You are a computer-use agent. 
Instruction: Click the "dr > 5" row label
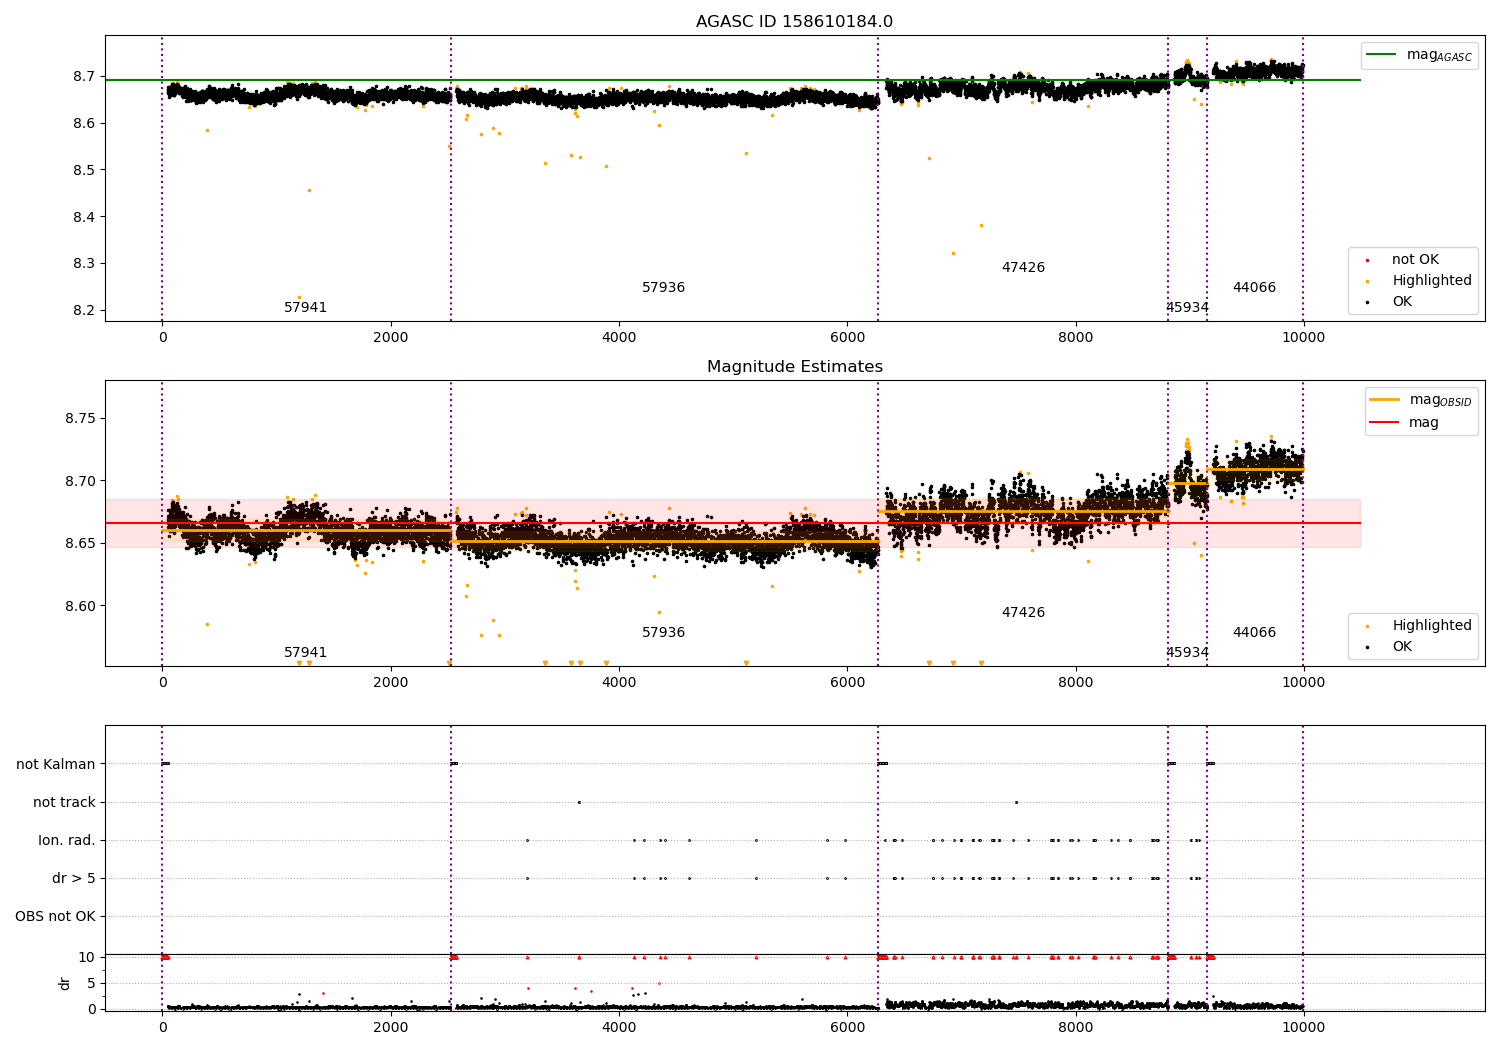(74, 879)
